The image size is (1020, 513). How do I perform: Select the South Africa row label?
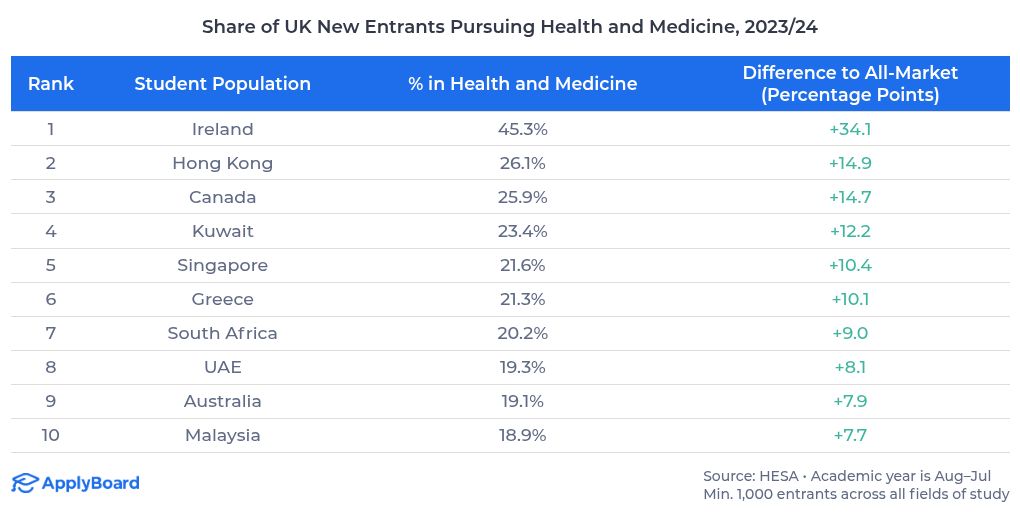click(222, 333)
